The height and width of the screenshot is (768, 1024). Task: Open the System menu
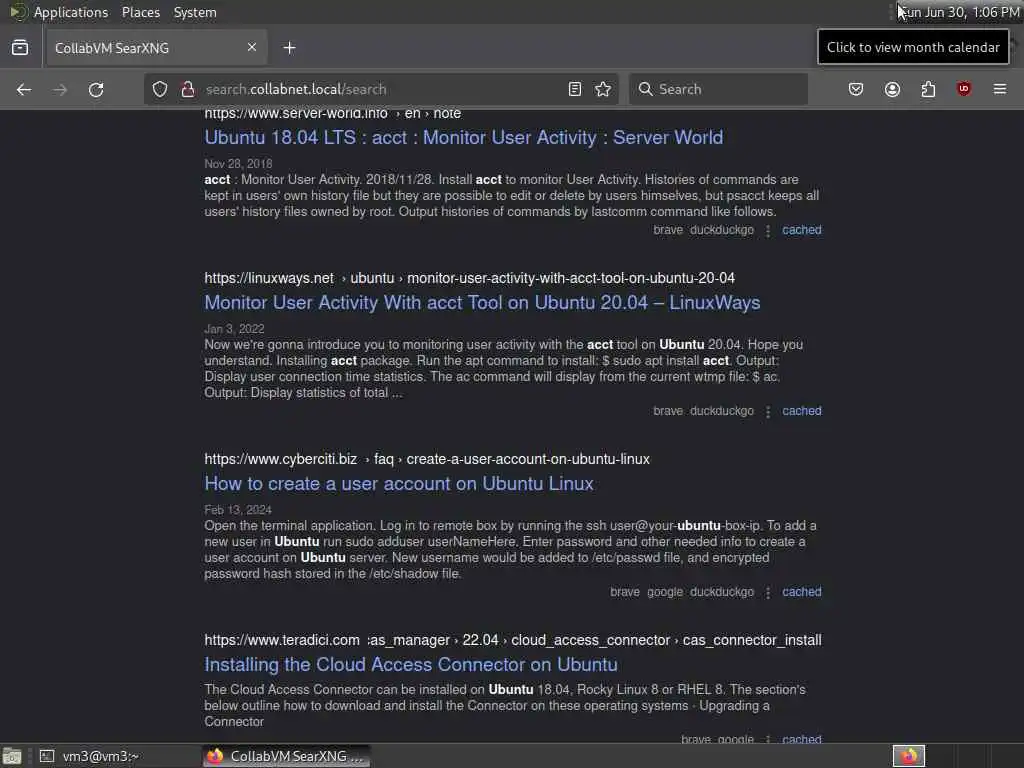[195, 12]
